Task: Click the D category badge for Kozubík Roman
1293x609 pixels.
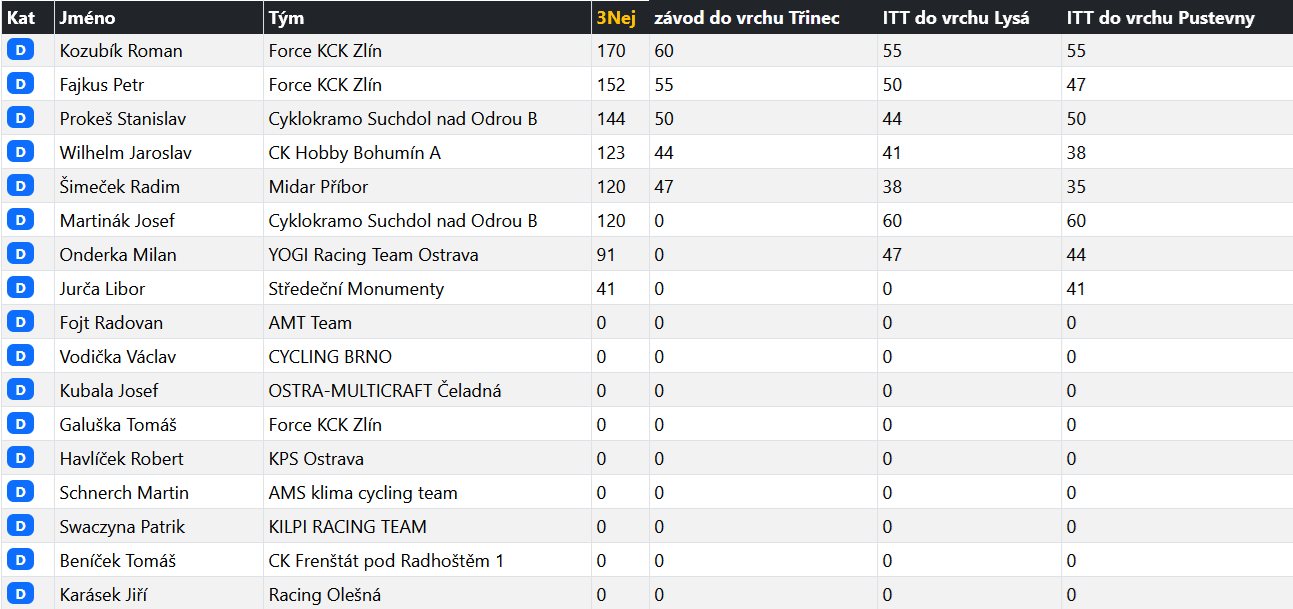Action: 20,51
